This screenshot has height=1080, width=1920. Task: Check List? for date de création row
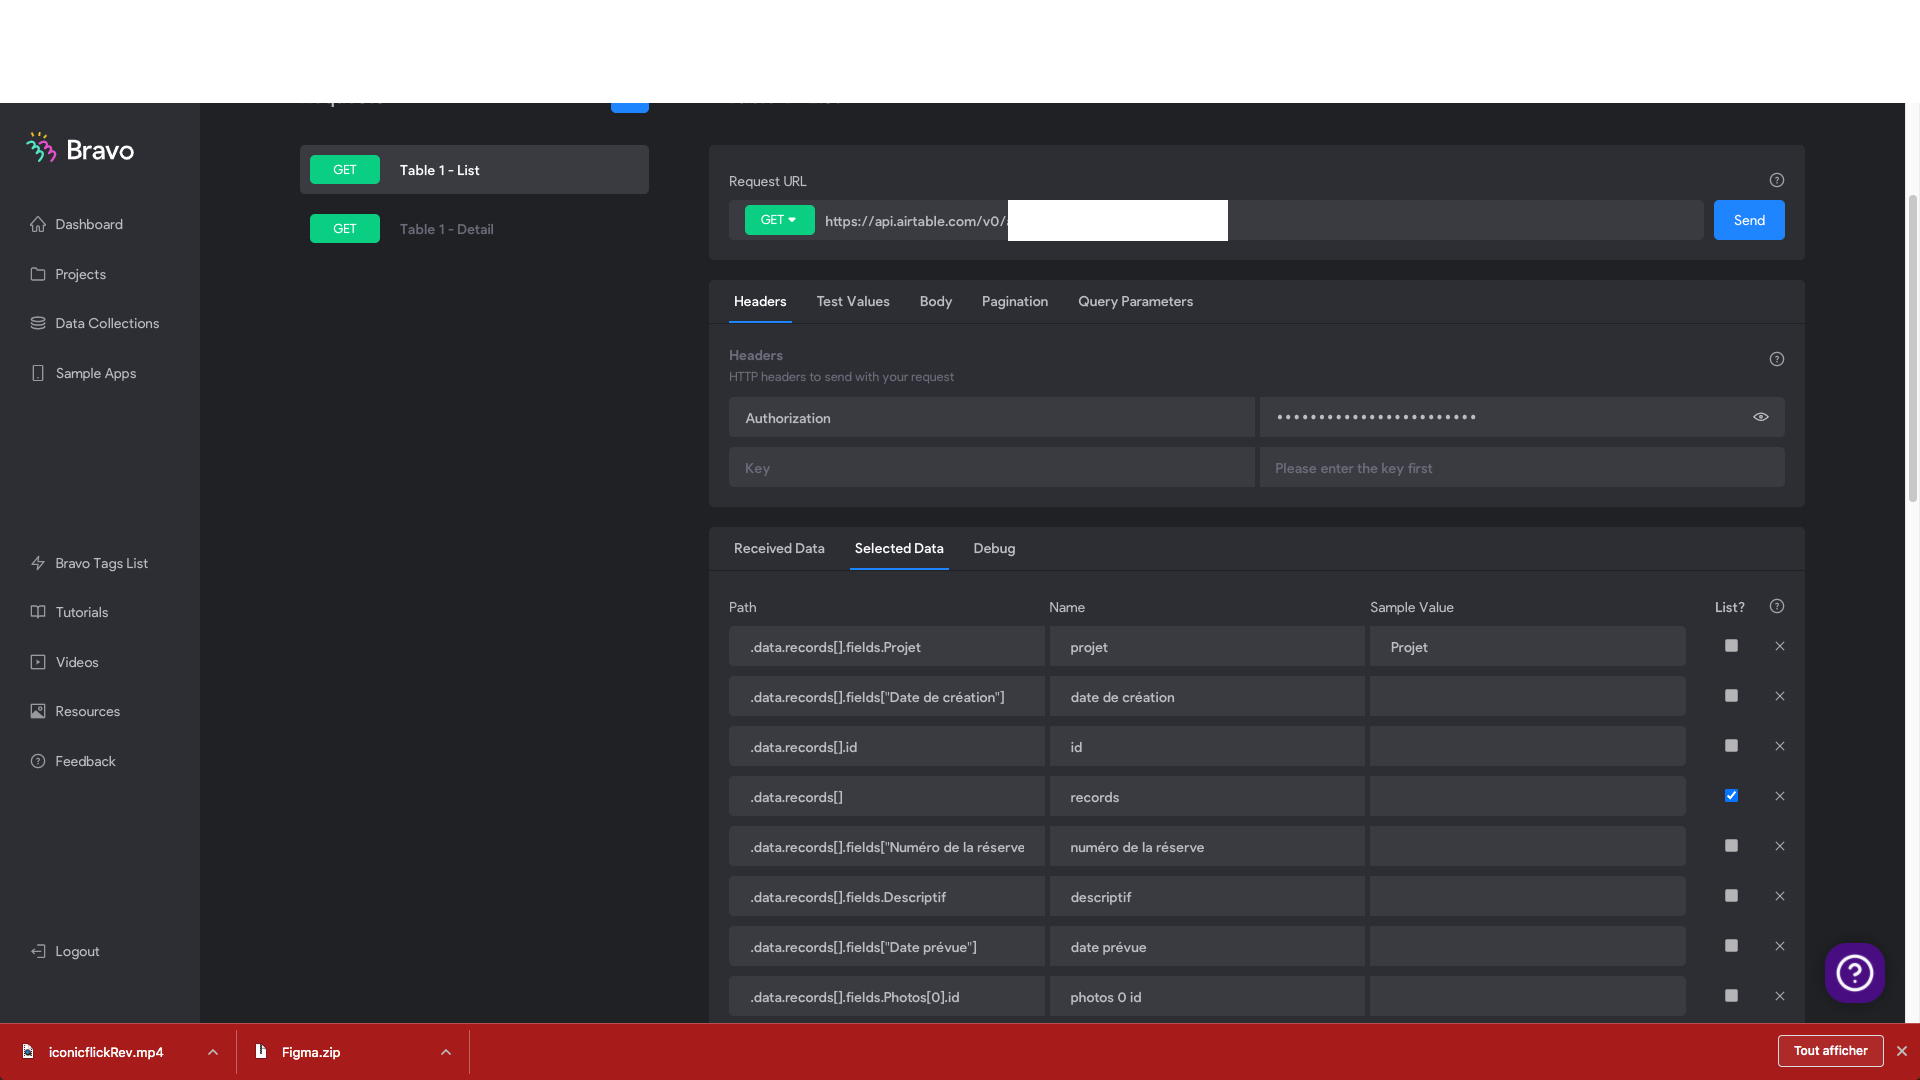tap(1731, 696)
